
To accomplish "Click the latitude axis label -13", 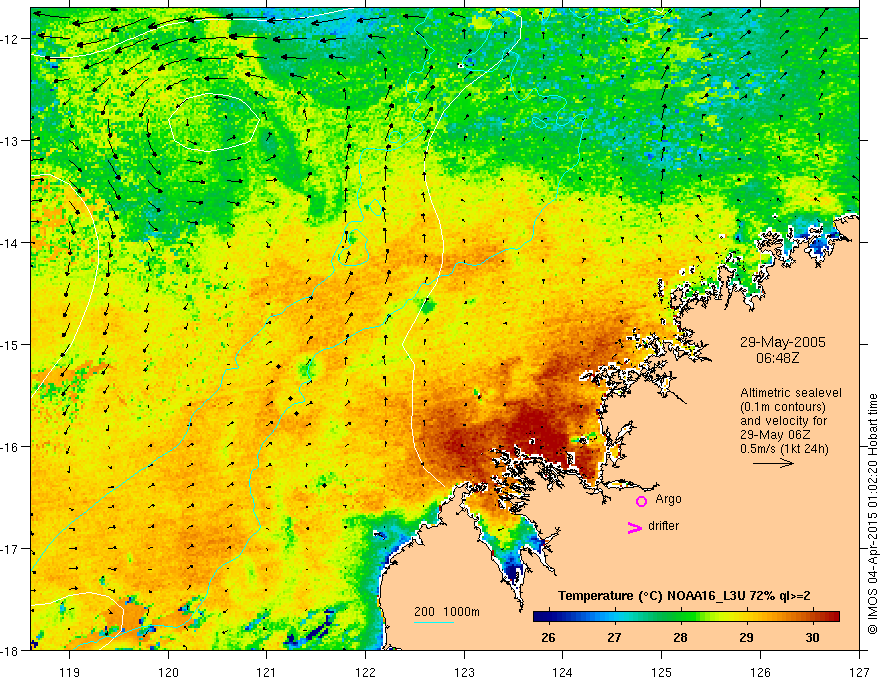I will click(10, 141).
